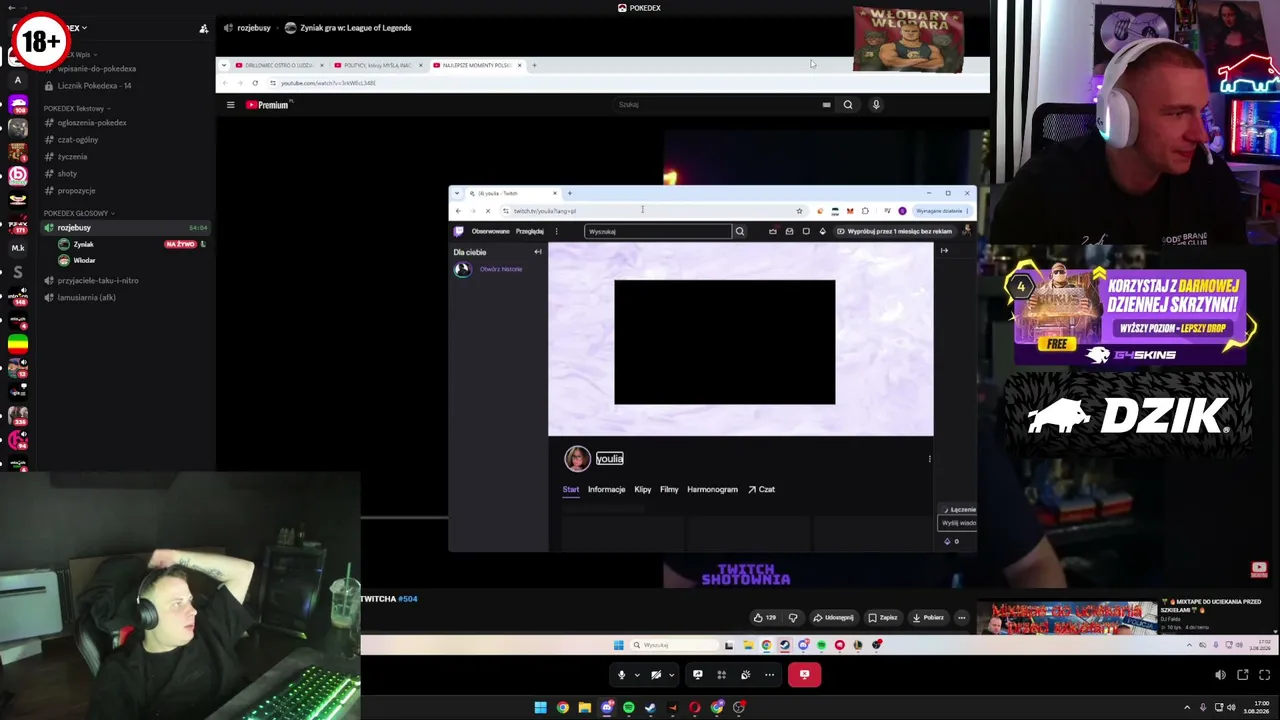
Task: Enter fullscreen in Discord call
Action: tap(1265, 675)
